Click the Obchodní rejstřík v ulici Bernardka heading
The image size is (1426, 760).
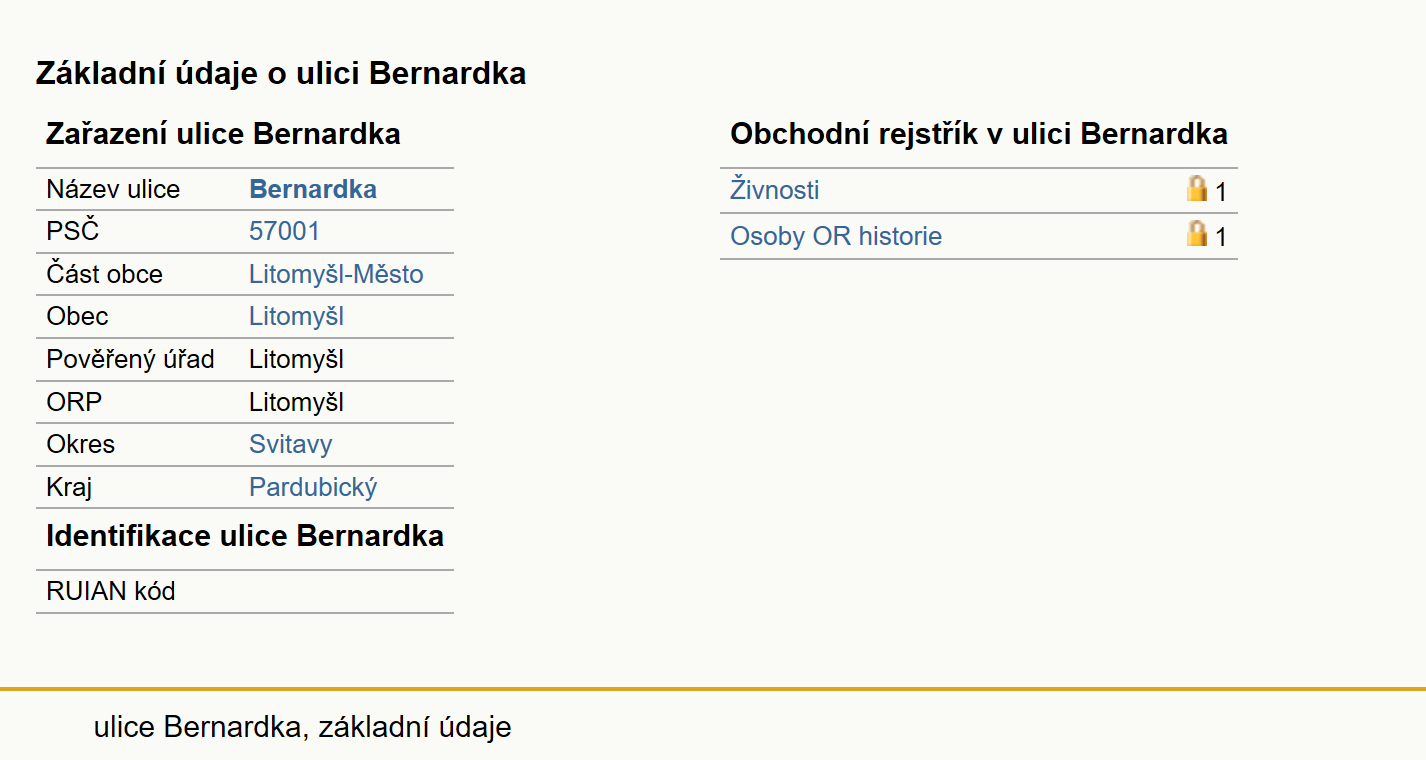[979, 134]
